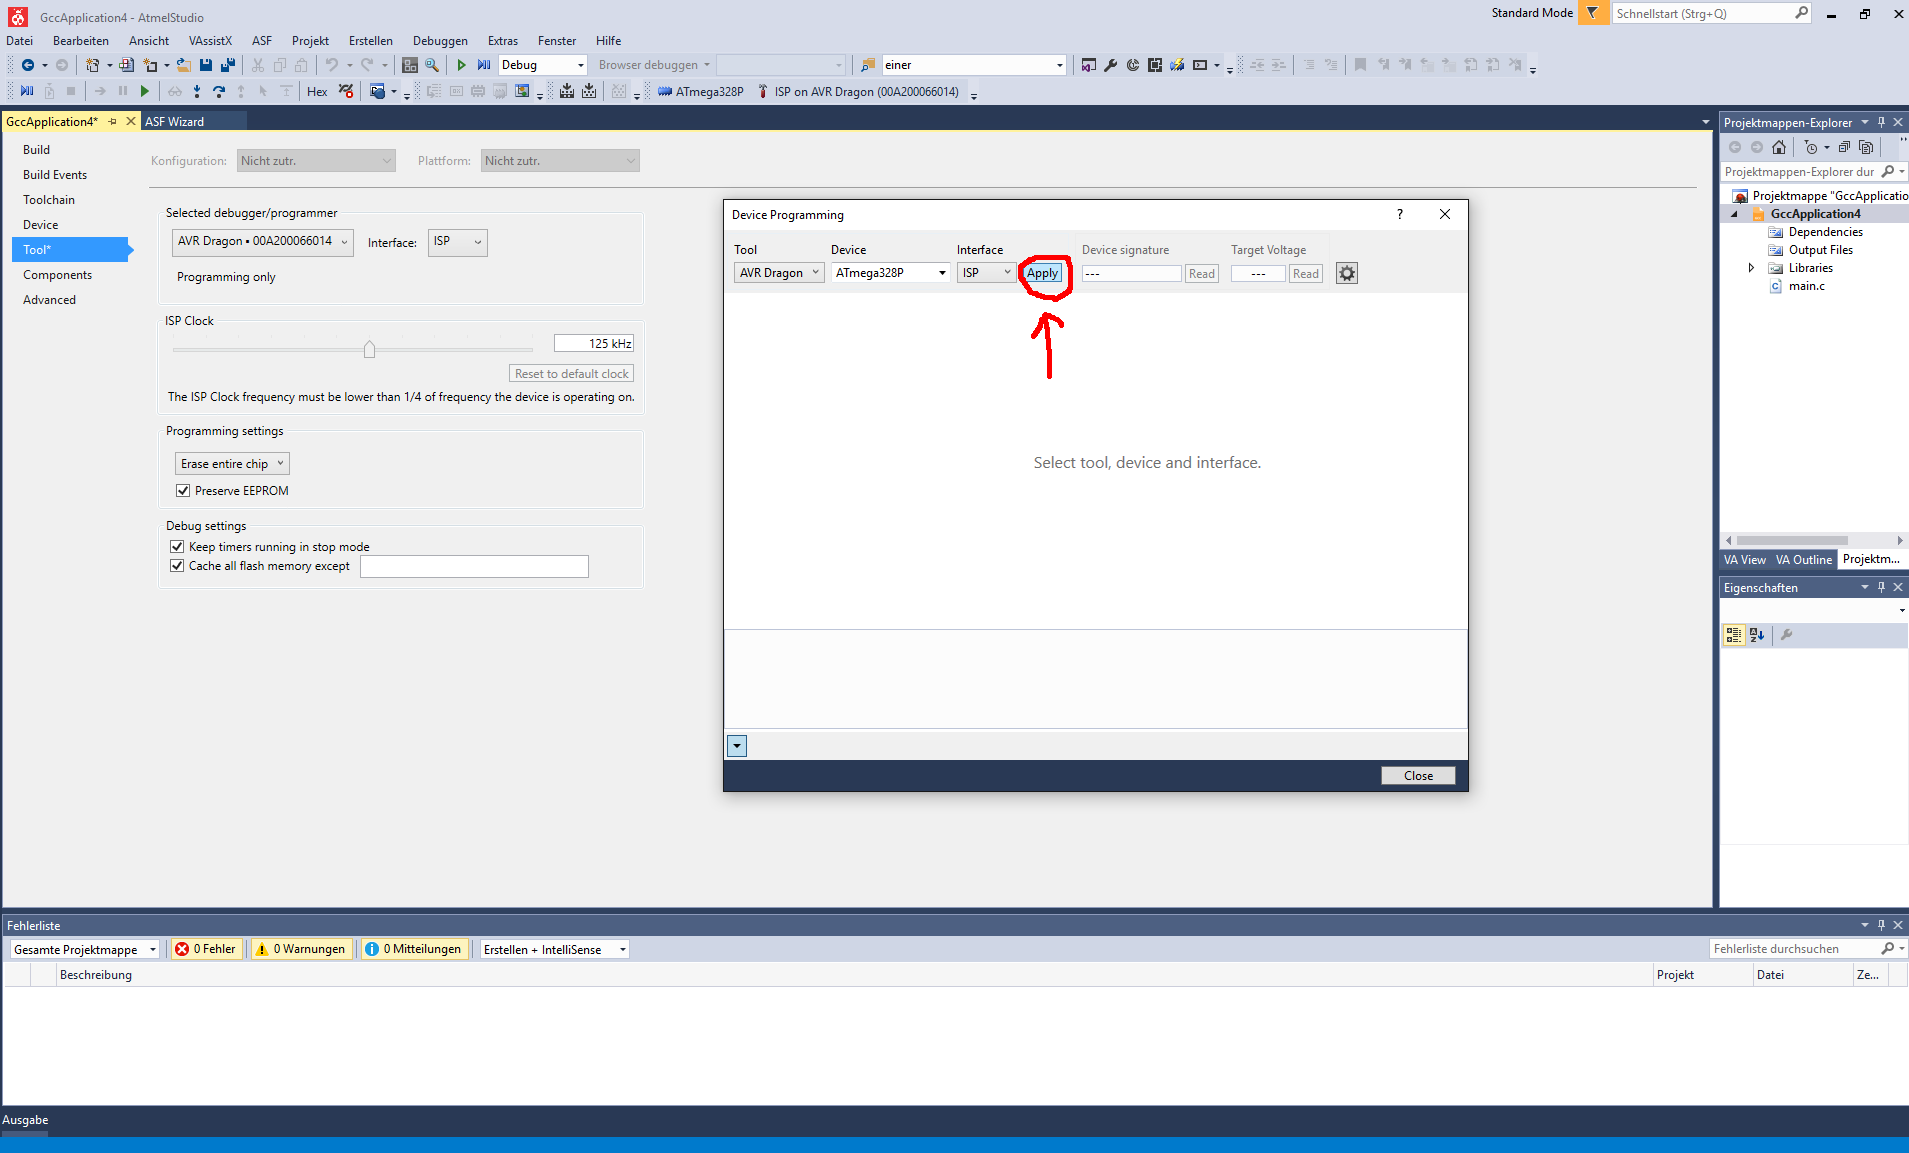Viewport: 1909px width, 1153px height.
Task: Click the Step Into arrow icon
Action: [197, 92]
